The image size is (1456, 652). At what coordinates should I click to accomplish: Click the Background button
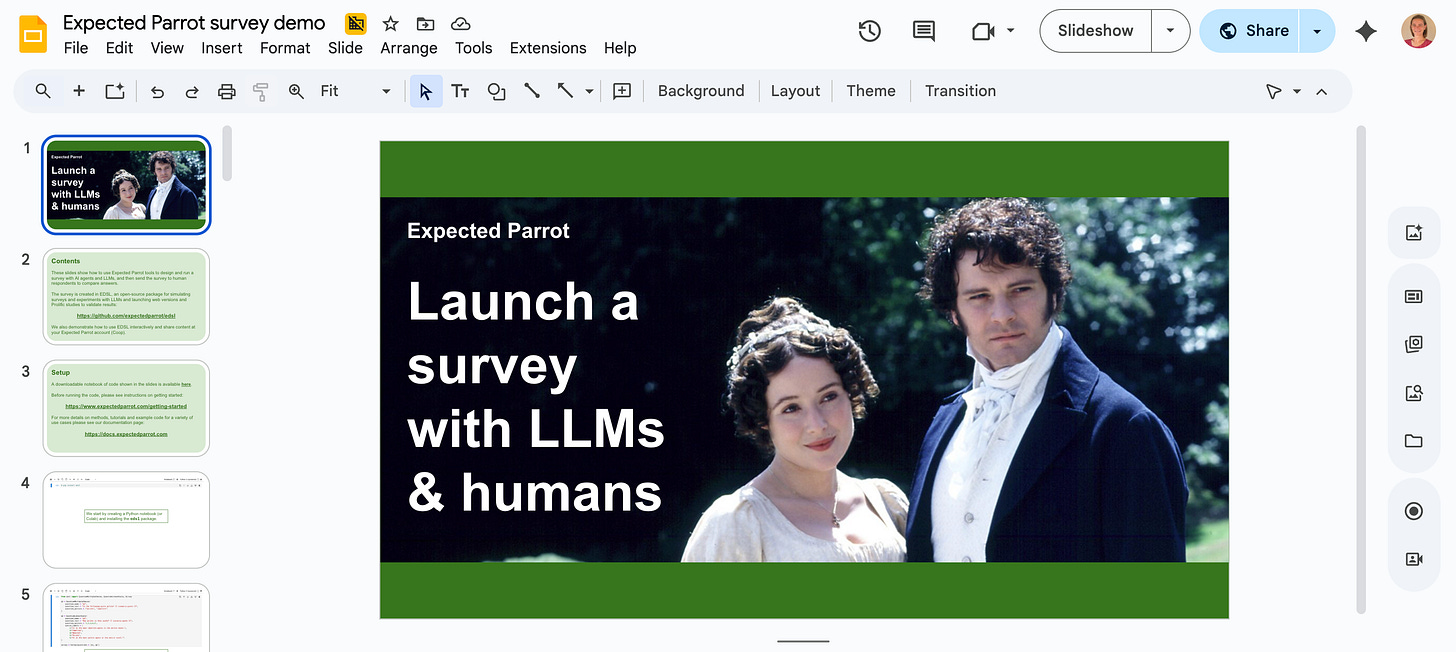coord(701,91)
